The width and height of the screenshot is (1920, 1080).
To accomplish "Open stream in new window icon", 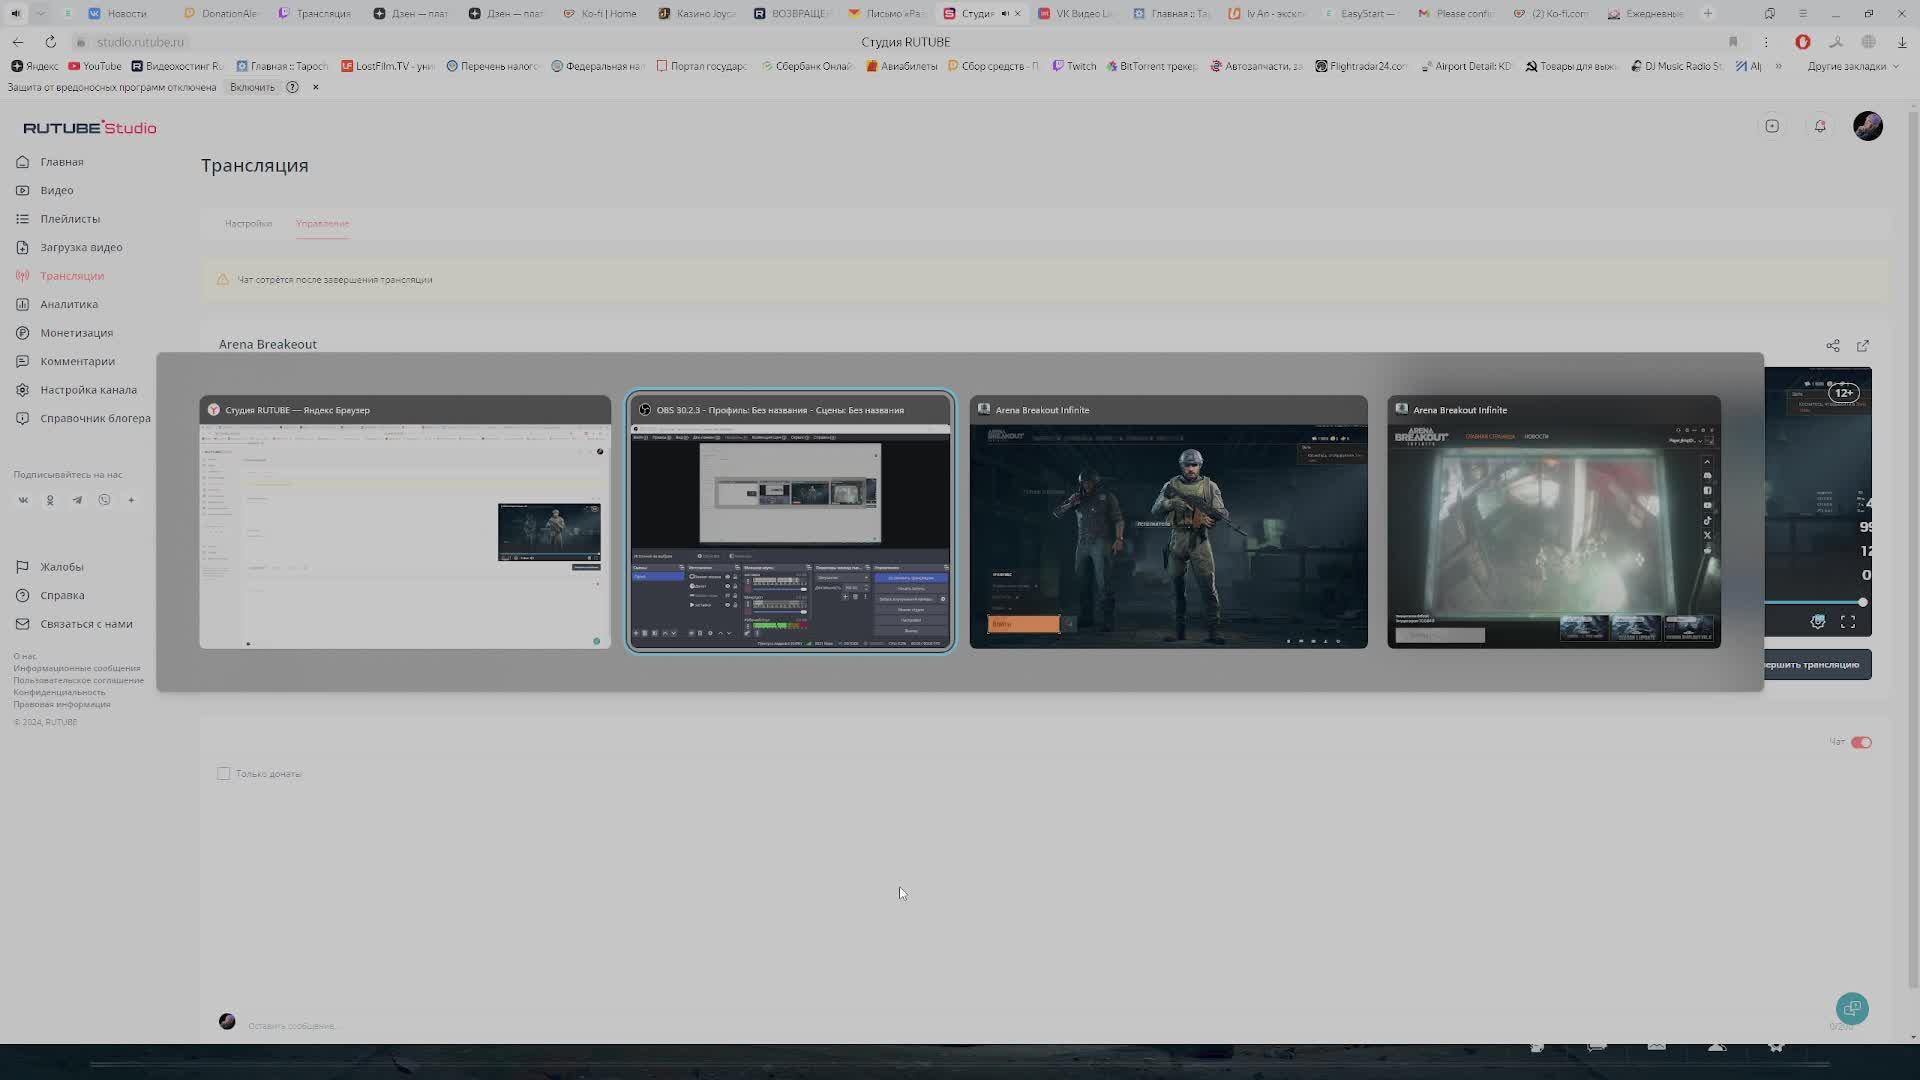I will [x=1863, y=346].
